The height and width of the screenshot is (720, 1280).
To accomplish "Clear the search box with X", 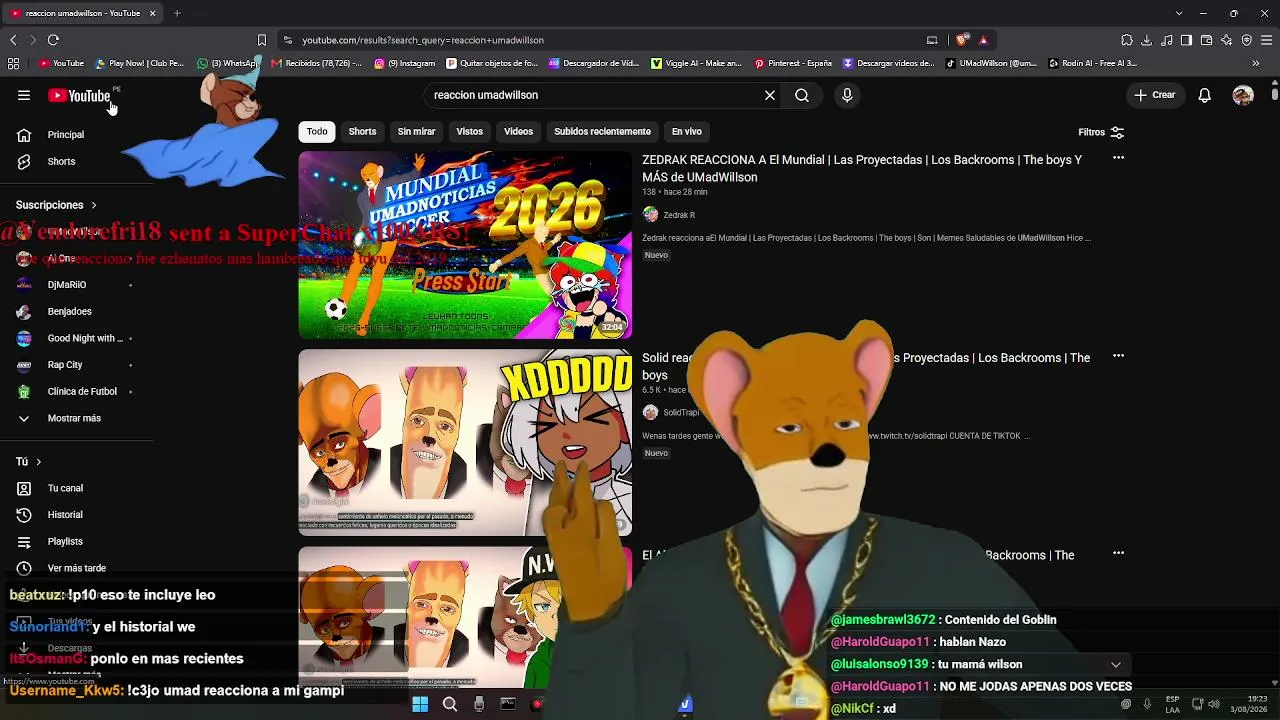I will pos(770,95).
